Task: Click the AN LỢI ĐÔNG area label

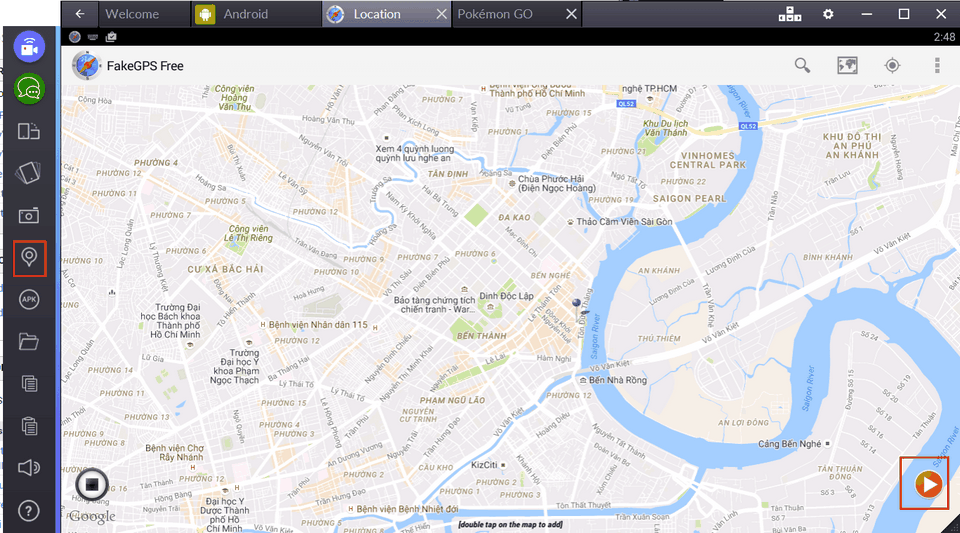Action: point(743,423)
